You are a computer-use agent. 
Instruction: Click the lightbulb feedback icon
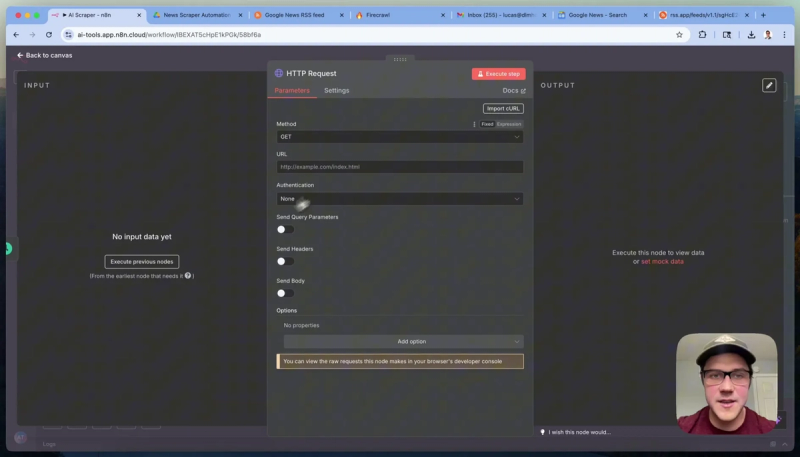(x=542, y=432)
